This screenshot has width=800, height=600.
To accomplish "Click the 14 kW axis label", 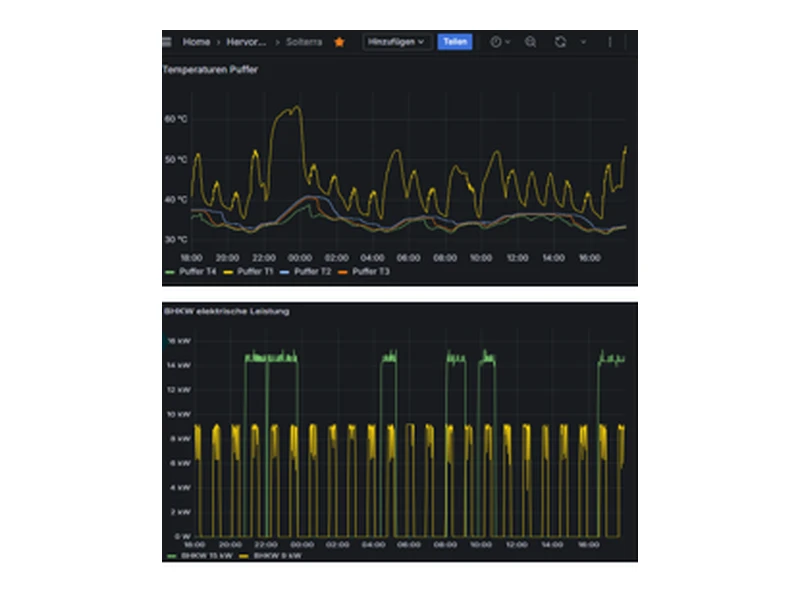I will 179,365.
